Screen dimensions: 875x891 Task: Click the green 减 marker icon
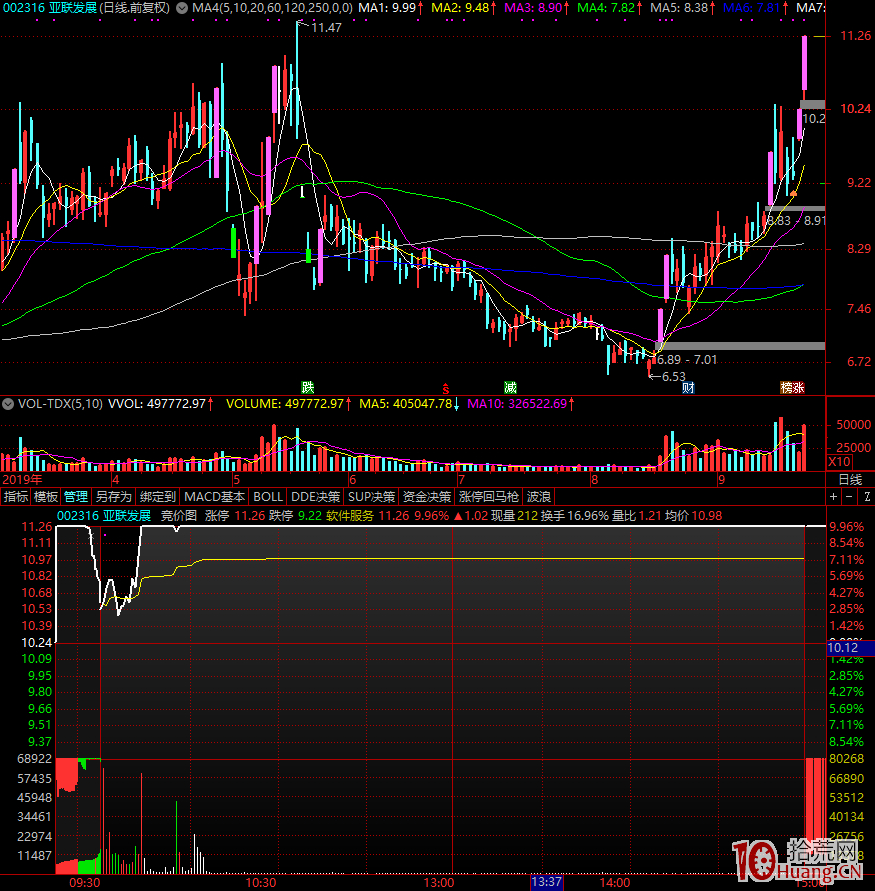click(510, 388)
